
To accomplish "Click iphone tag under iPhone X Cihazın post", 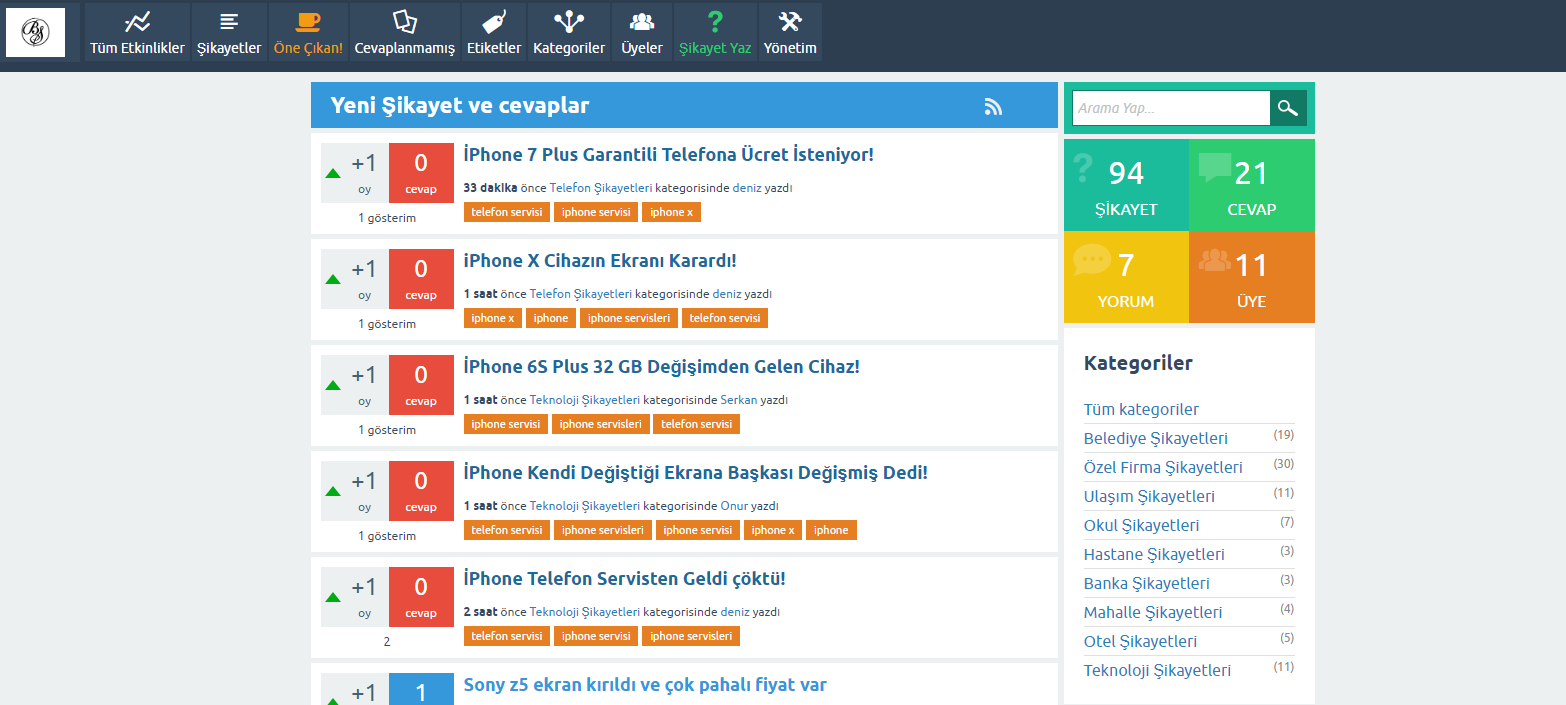I will (x=551, y=318).
